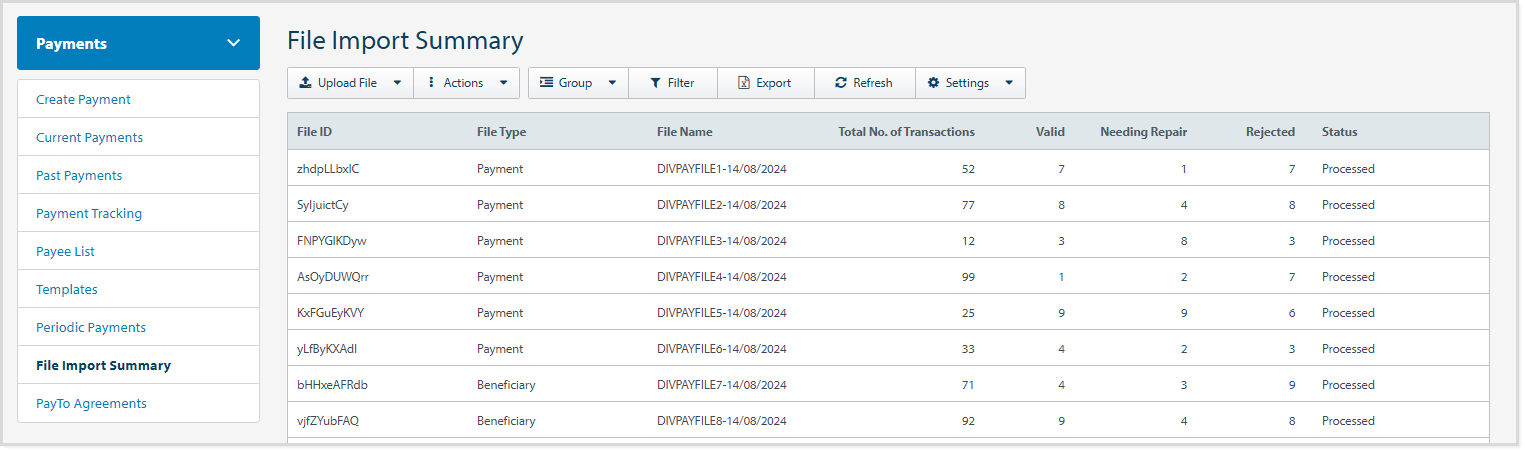This screenshot has width=1525, height=452.
Task: Refresh the file import list
Action: click(x=841, y=83)
